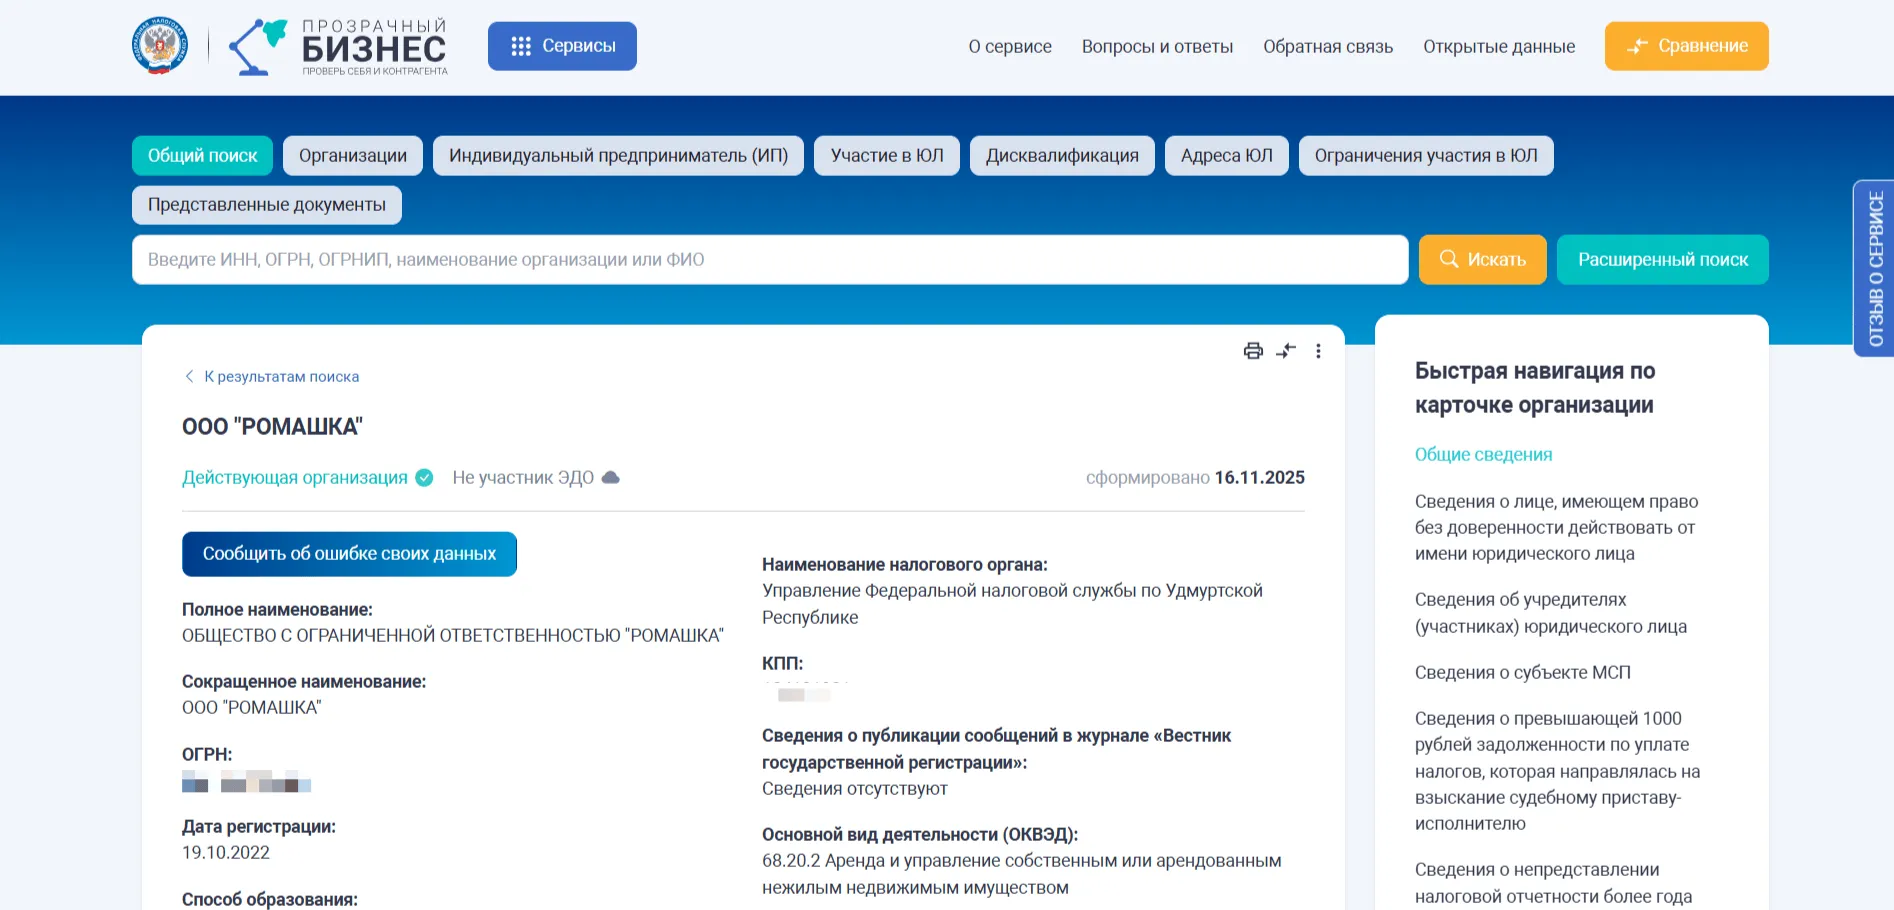Click the magnifier icon on the Искать button
This screenshot has width=1894, height=910.
pyautogui.click(x=1450, y=259)
